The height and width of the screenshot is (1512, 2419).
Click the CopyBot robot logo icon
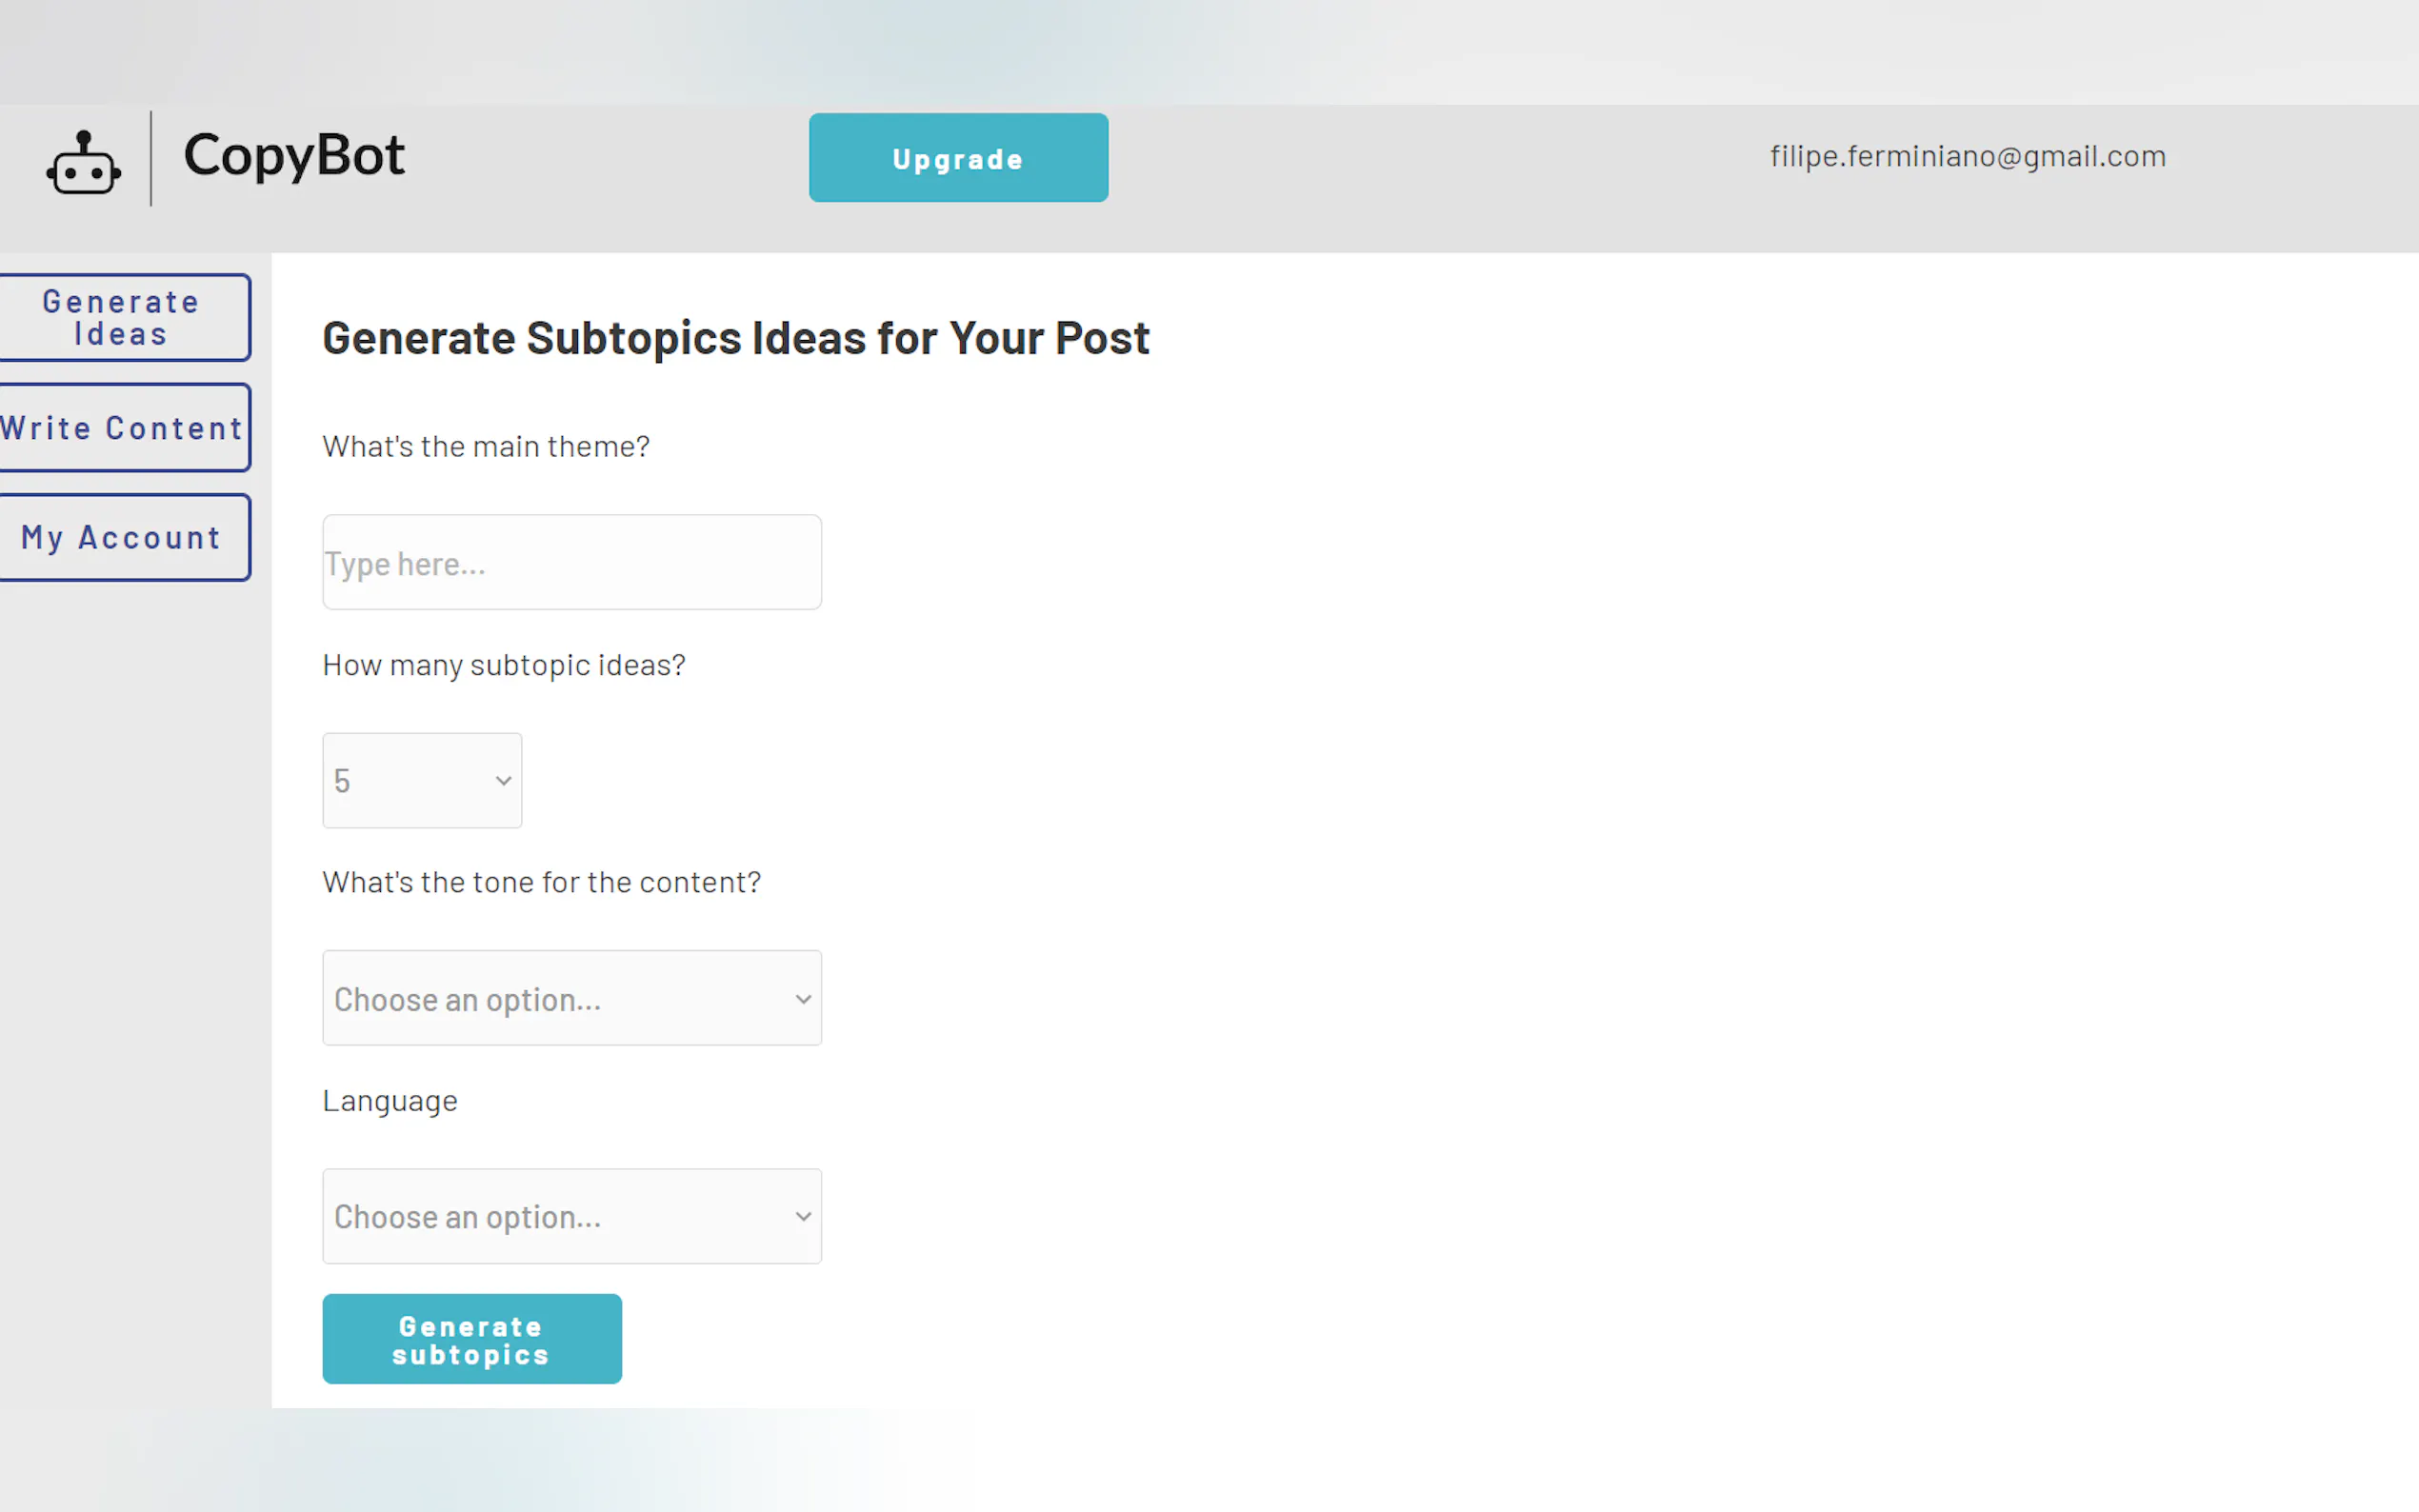[x=84, y=163]
